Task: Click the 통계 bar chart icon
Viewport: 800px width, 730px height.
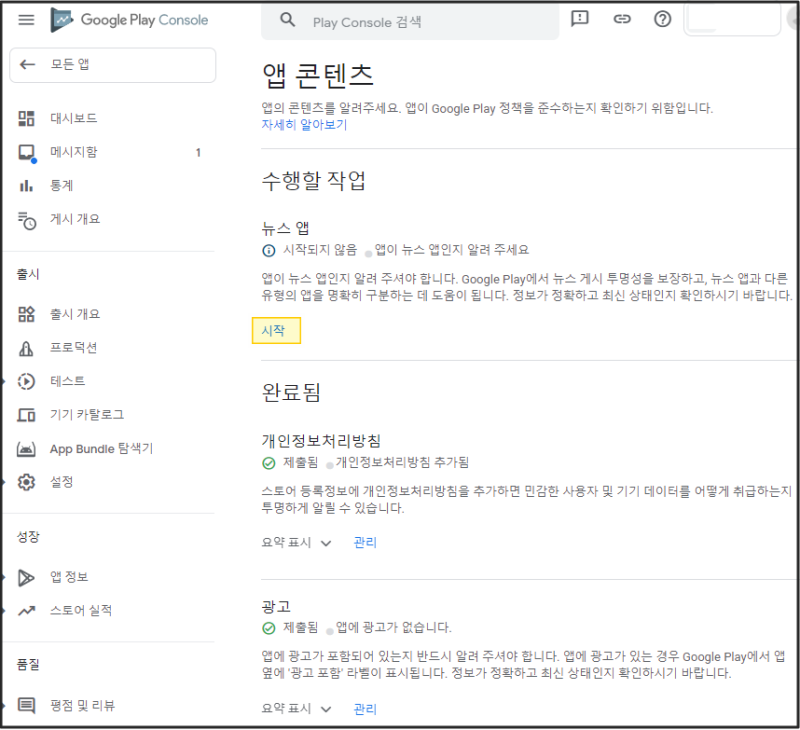Action: point(26,186)
